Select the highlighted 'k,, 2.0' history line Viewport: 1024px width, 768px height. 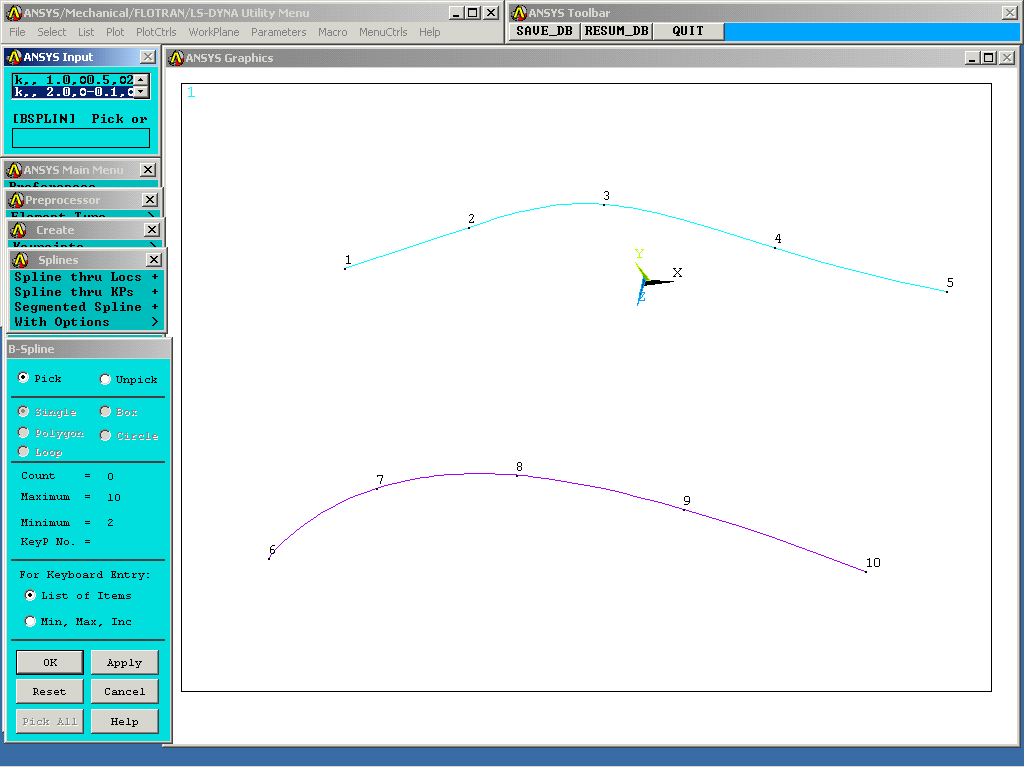coord(73,92)
